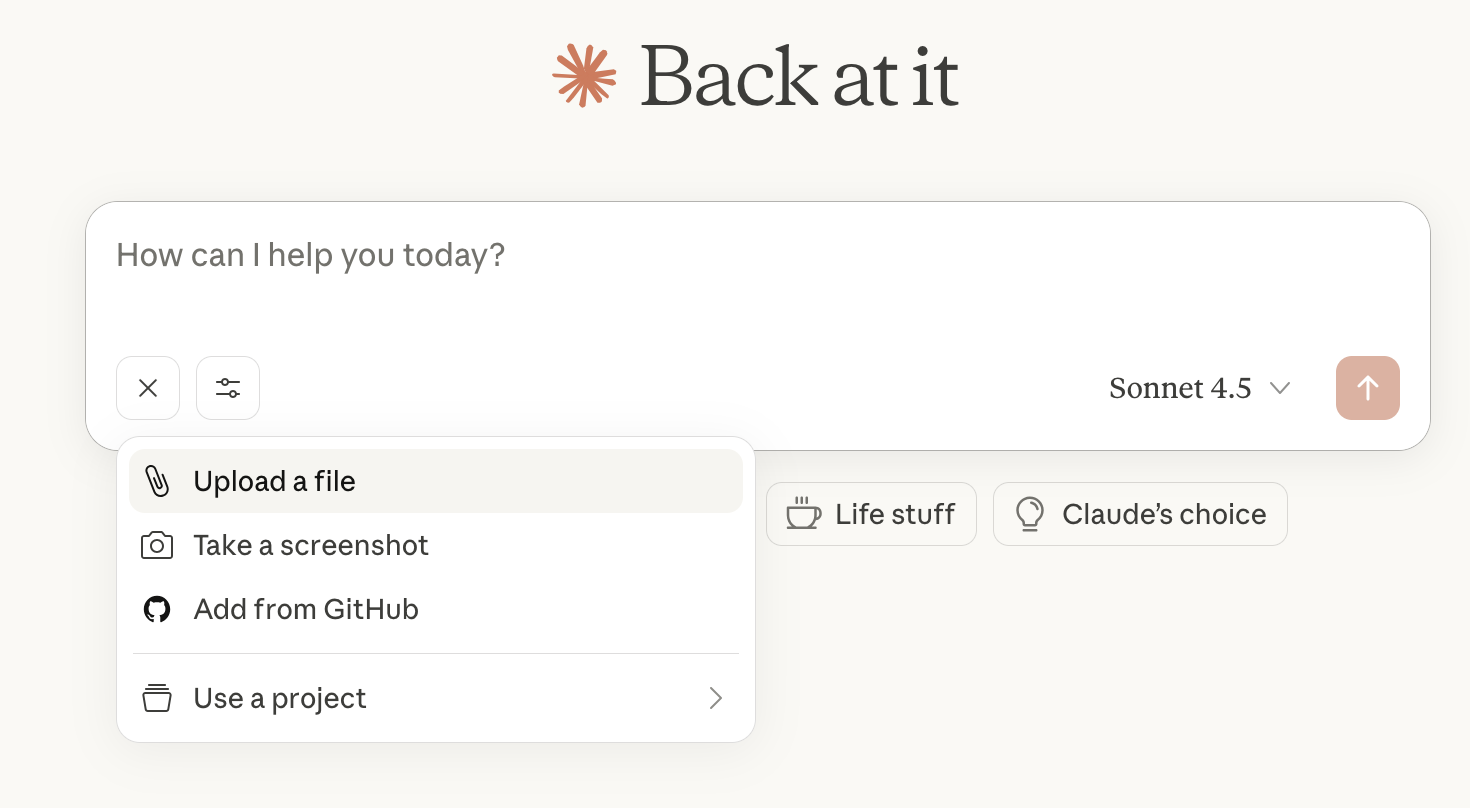
Task: Click the stacked project icon
Action: [157, 698]
